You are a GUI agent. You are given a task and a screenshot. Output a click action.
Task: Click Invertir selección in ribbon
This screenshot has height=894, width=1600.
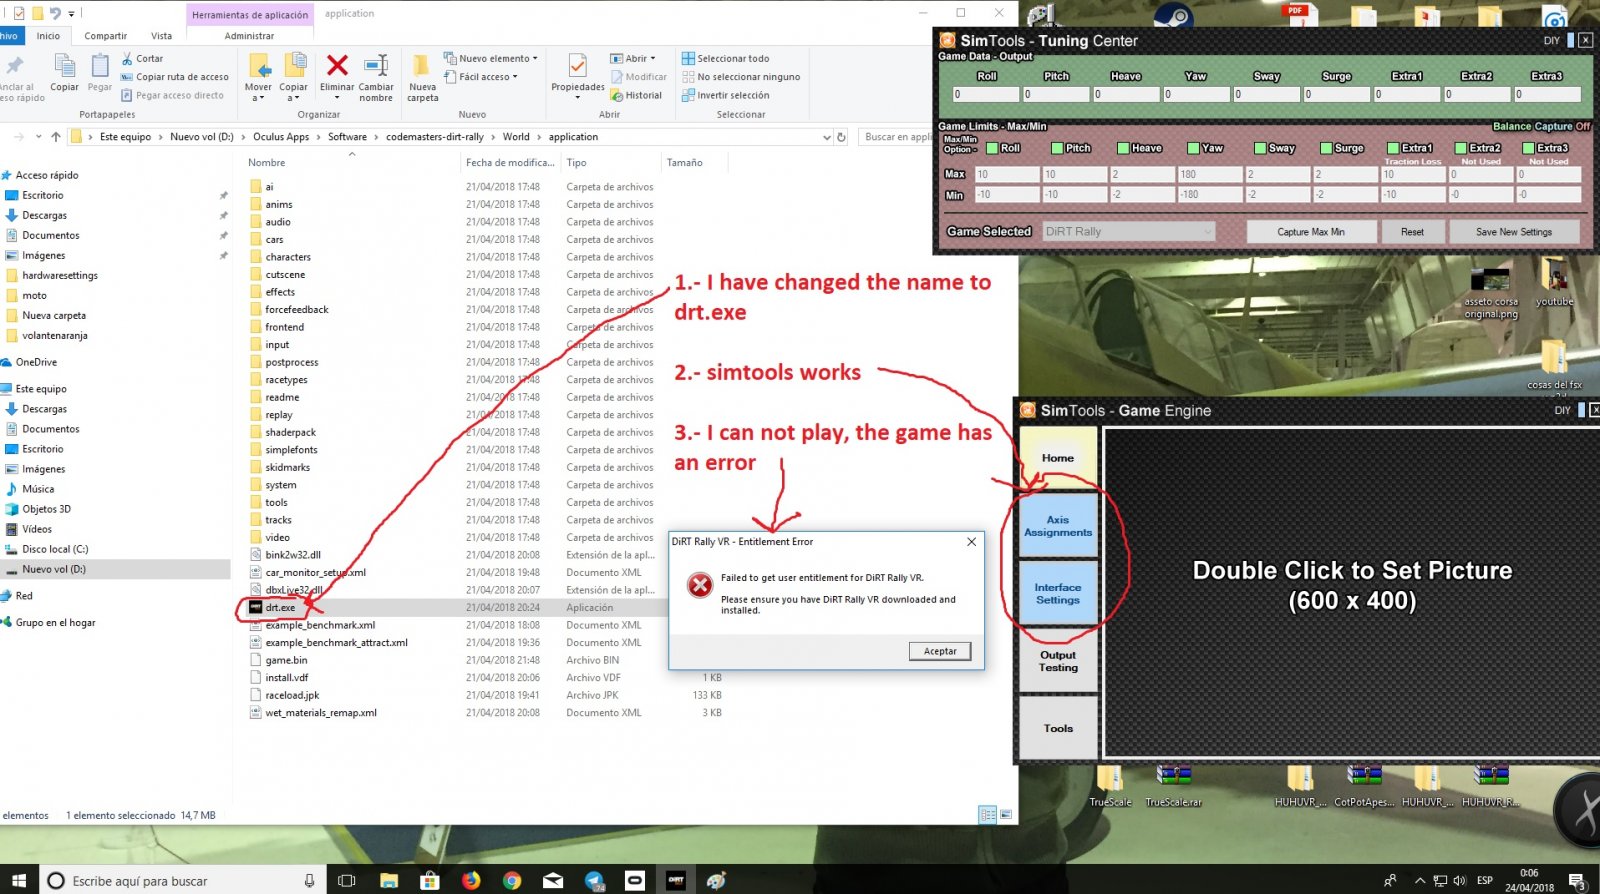(725, 96)
